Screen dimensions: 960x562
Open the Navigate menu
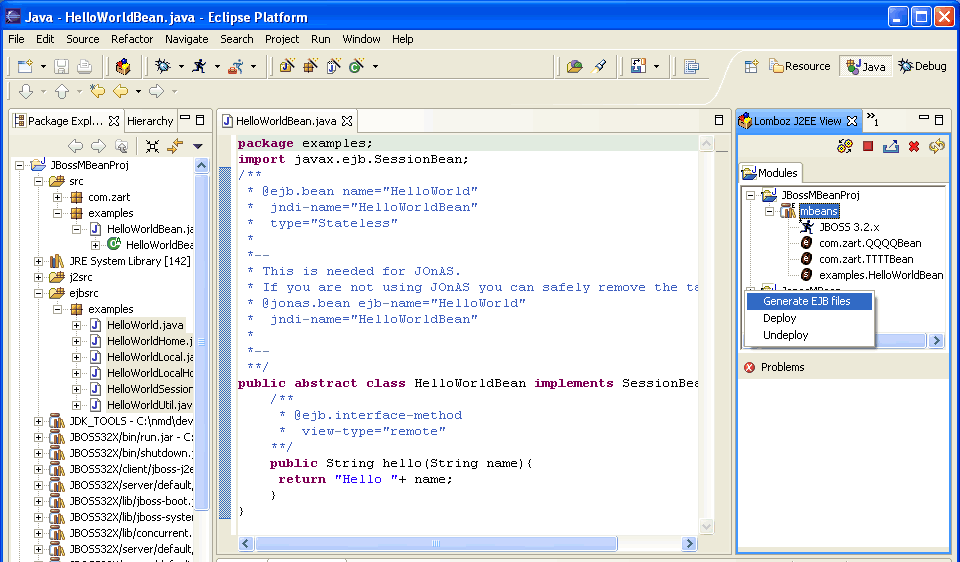coord(187,39)
